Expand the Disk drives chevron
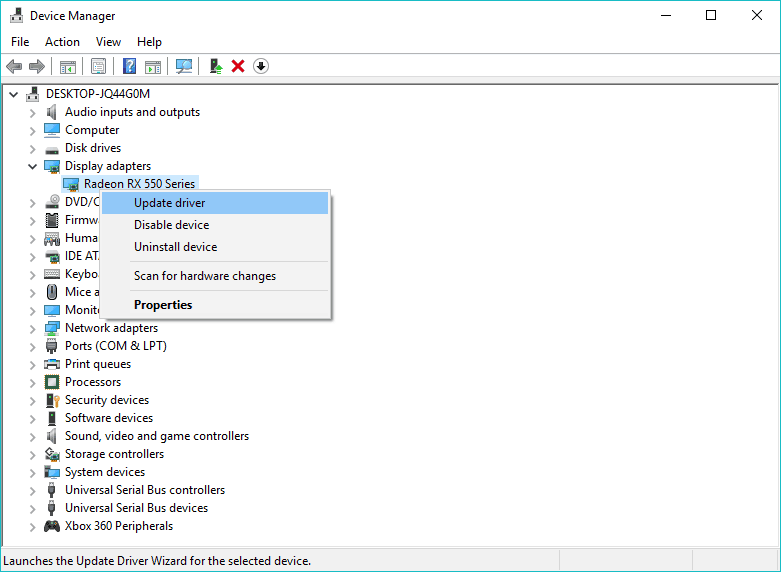 pyautogui.click(x=33, y=149)
